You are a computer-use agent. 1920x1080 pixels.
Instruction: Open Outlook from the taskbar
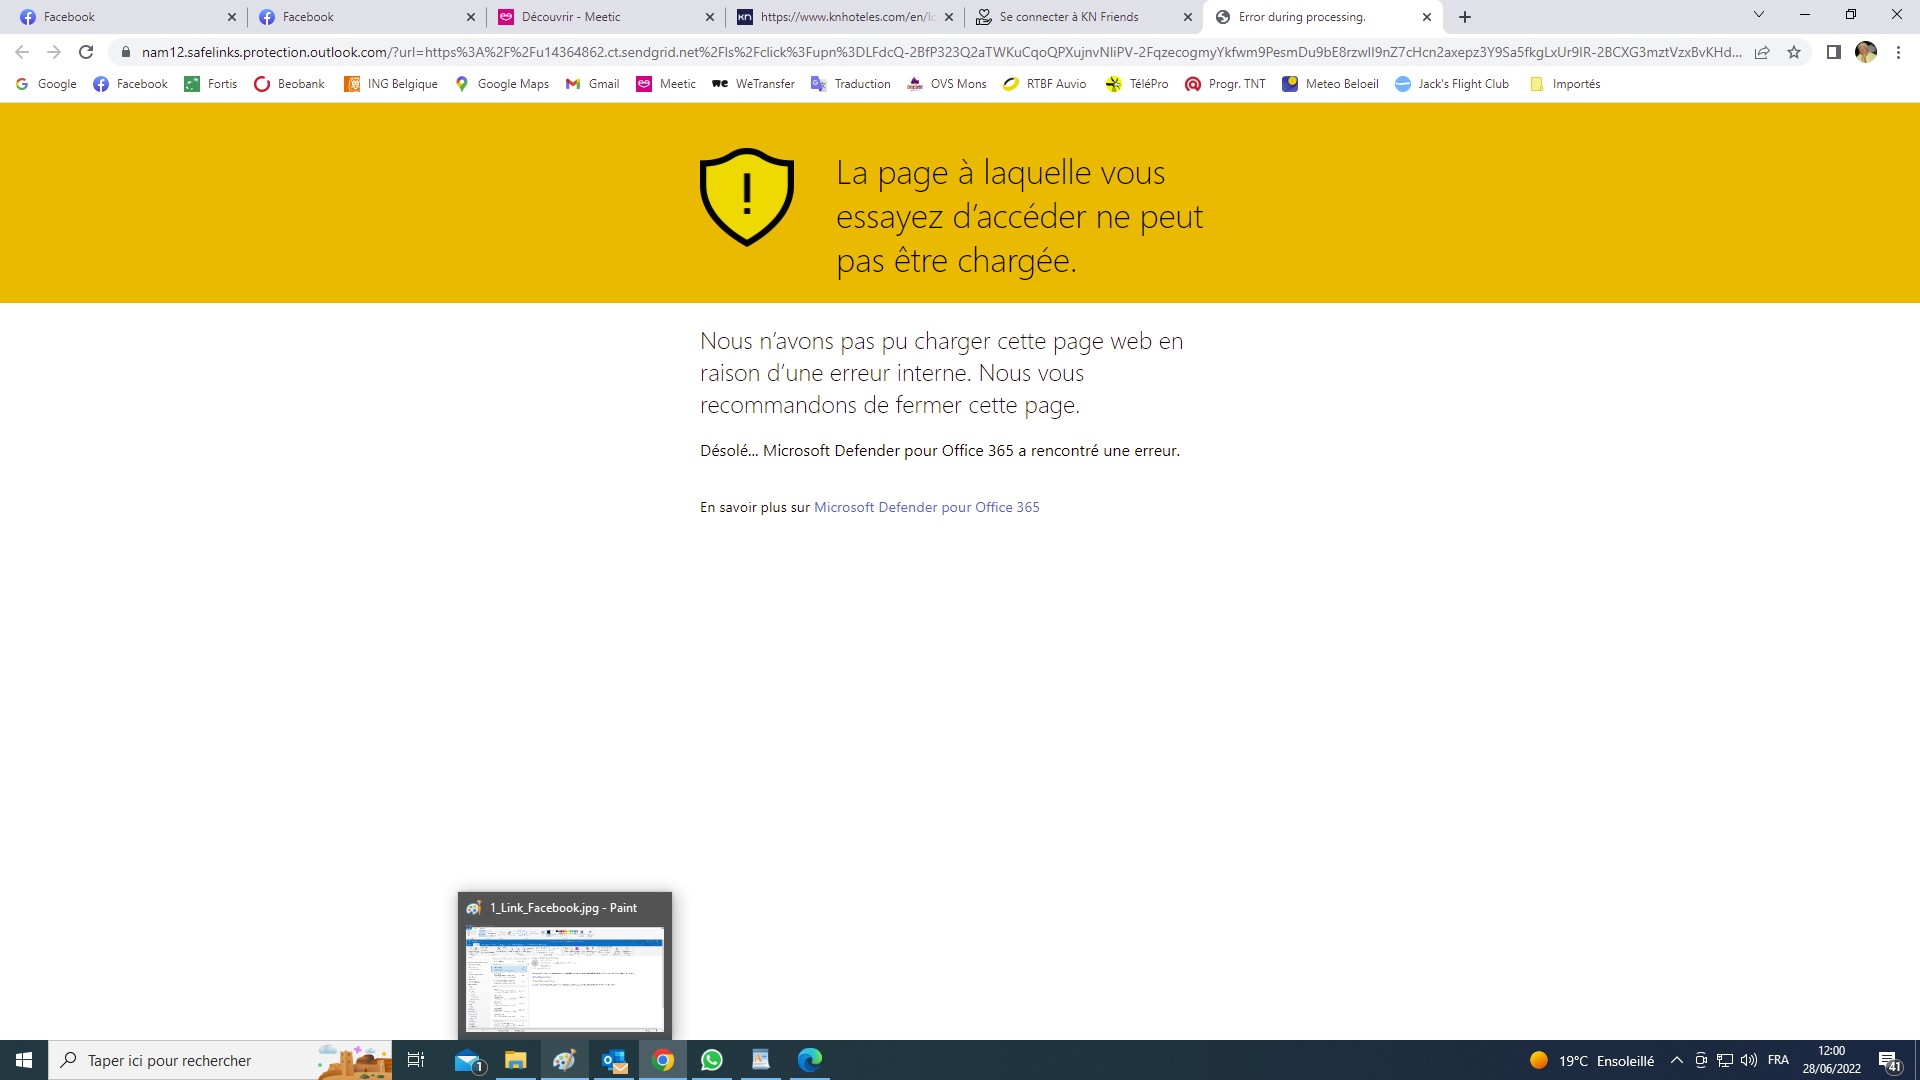[x=614, y=1060]
